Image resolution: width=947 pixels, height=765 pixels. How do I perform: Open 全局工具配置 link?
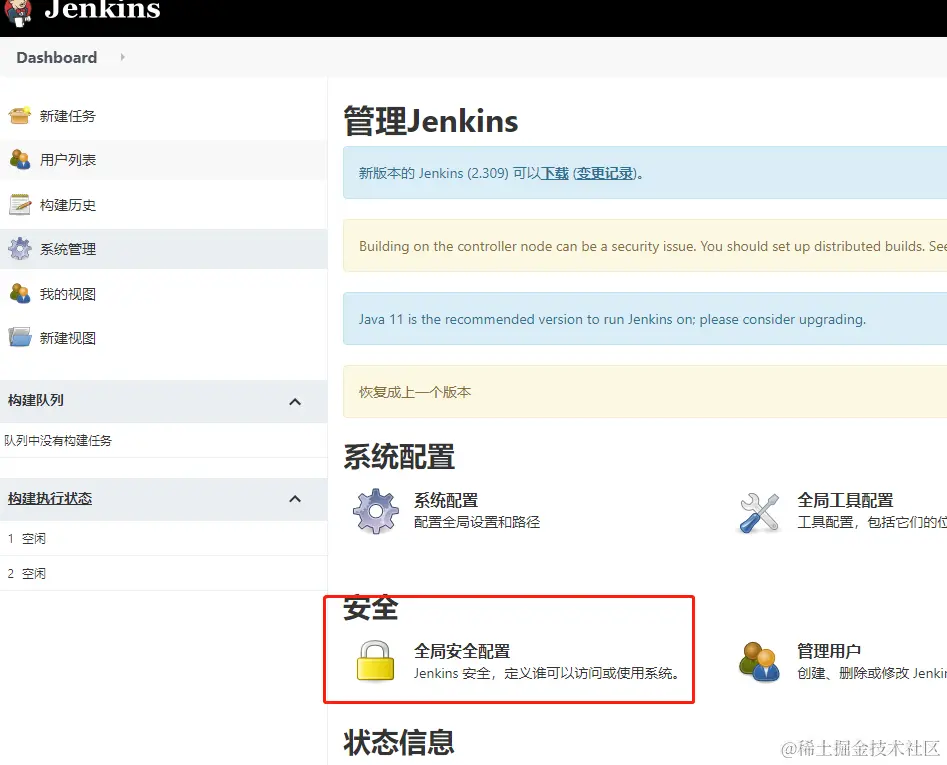click(845, 501)
